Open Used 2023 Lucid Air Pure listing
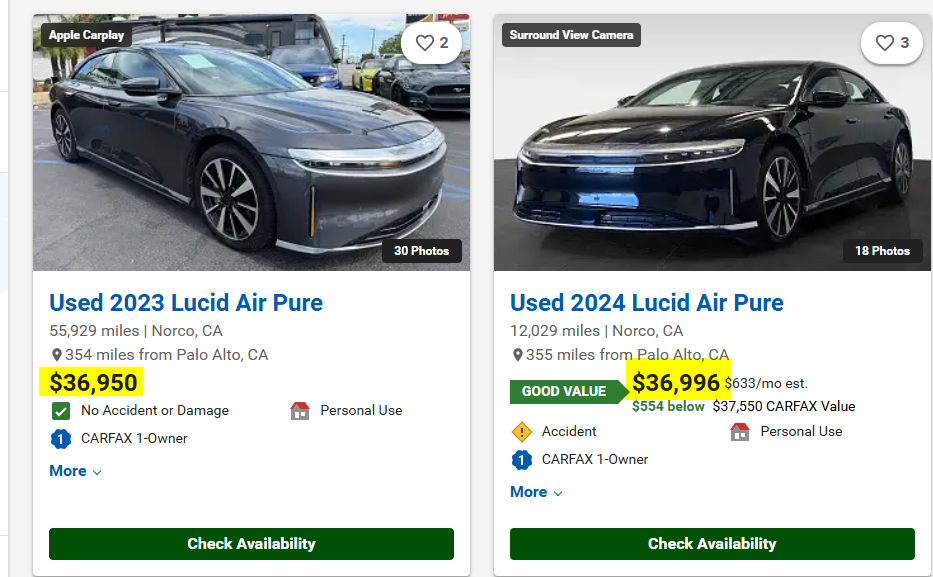Screen dimensions: 933x577 click(186, 303)
